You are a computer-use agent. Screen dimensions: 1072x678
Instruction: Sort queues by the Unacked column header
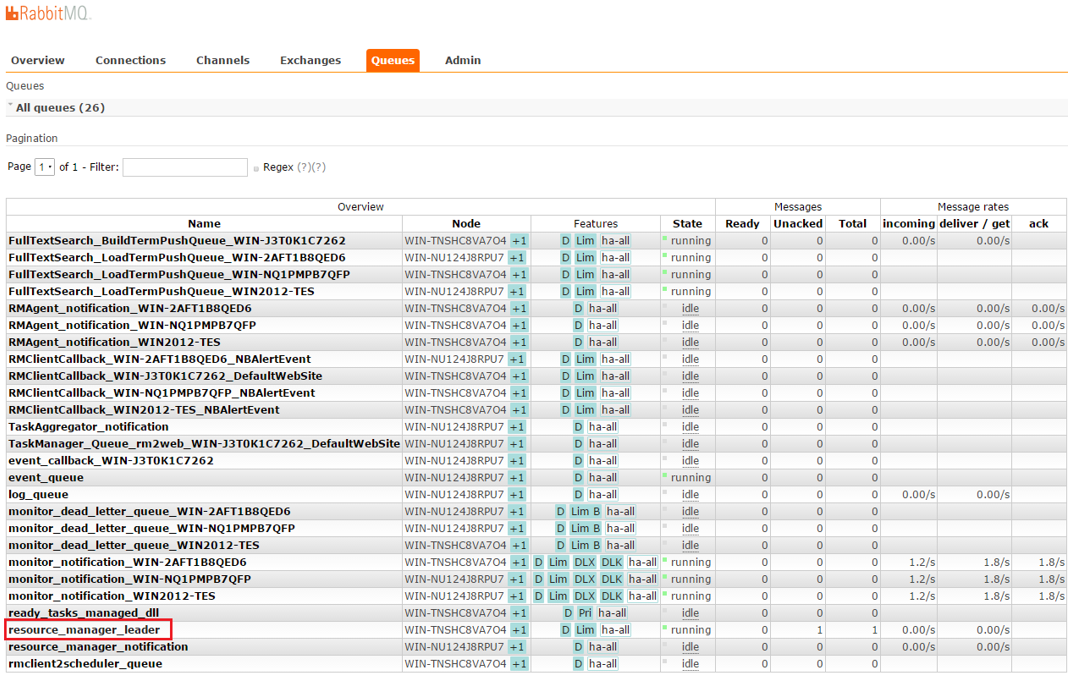click(x=797, y=224)
